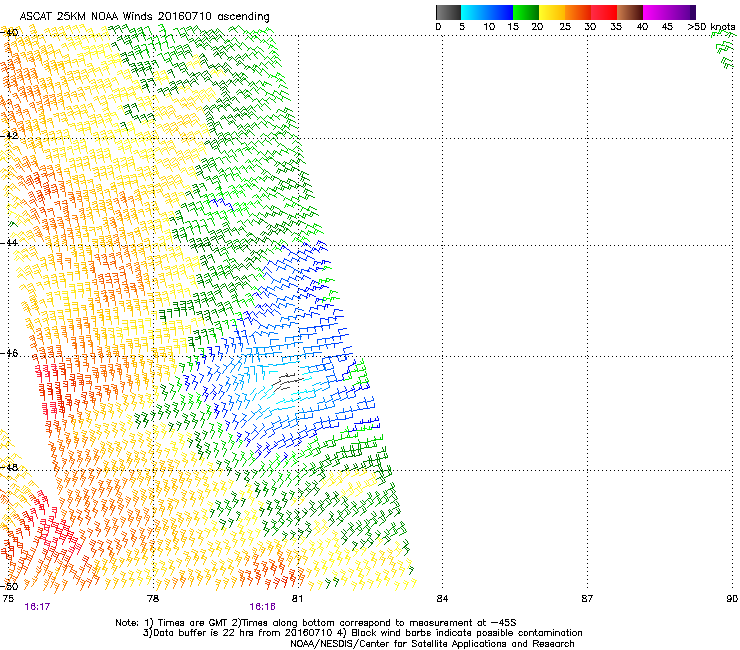Click the gray 0-5 knots color swatch
740x650 pixels.
click(448, 12)
